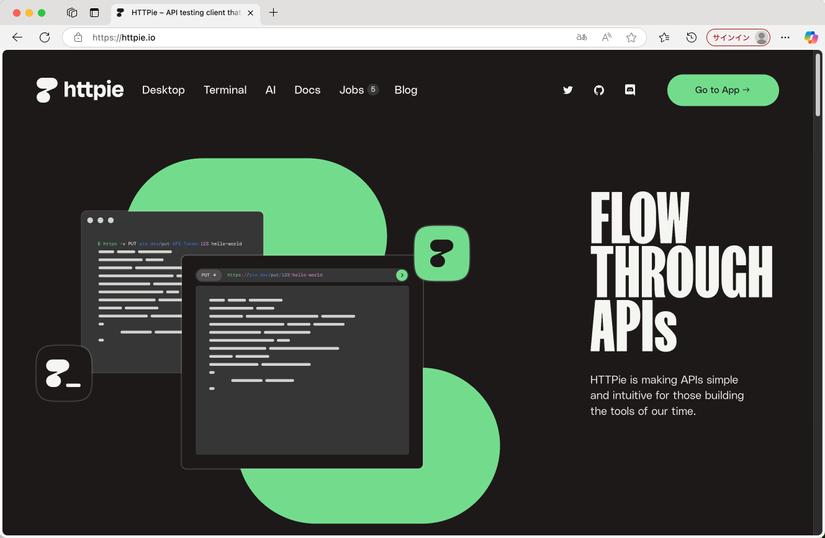Open the Docs page
This screenshot has width=825, height=538.
(x=307, y=90)
